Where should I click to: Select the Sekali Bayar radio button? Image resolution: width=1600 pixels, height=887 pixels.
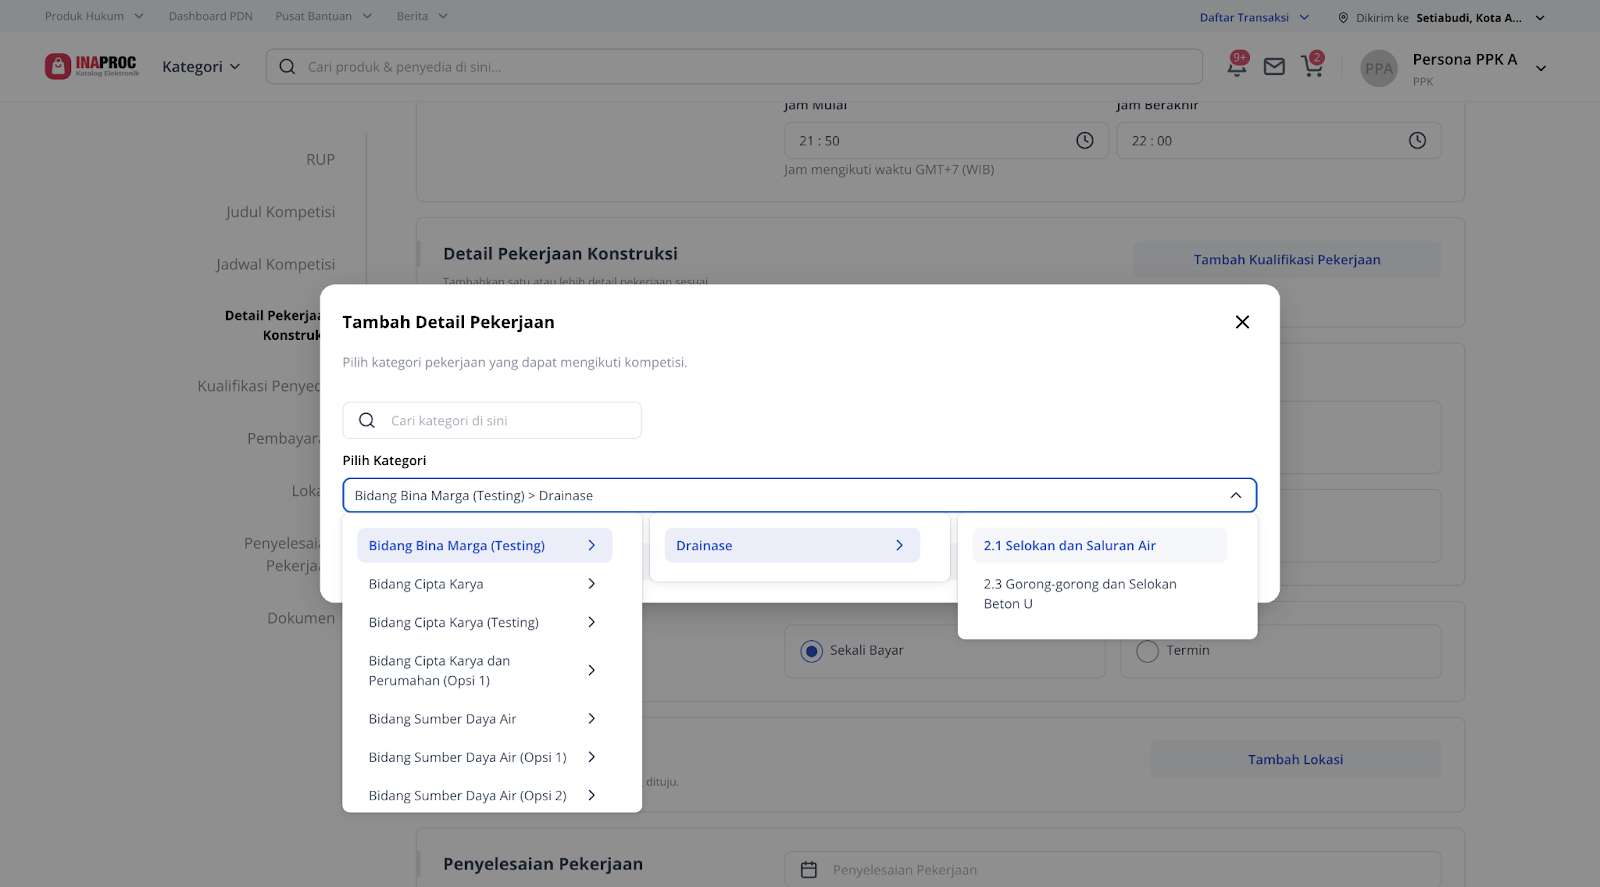812,651
